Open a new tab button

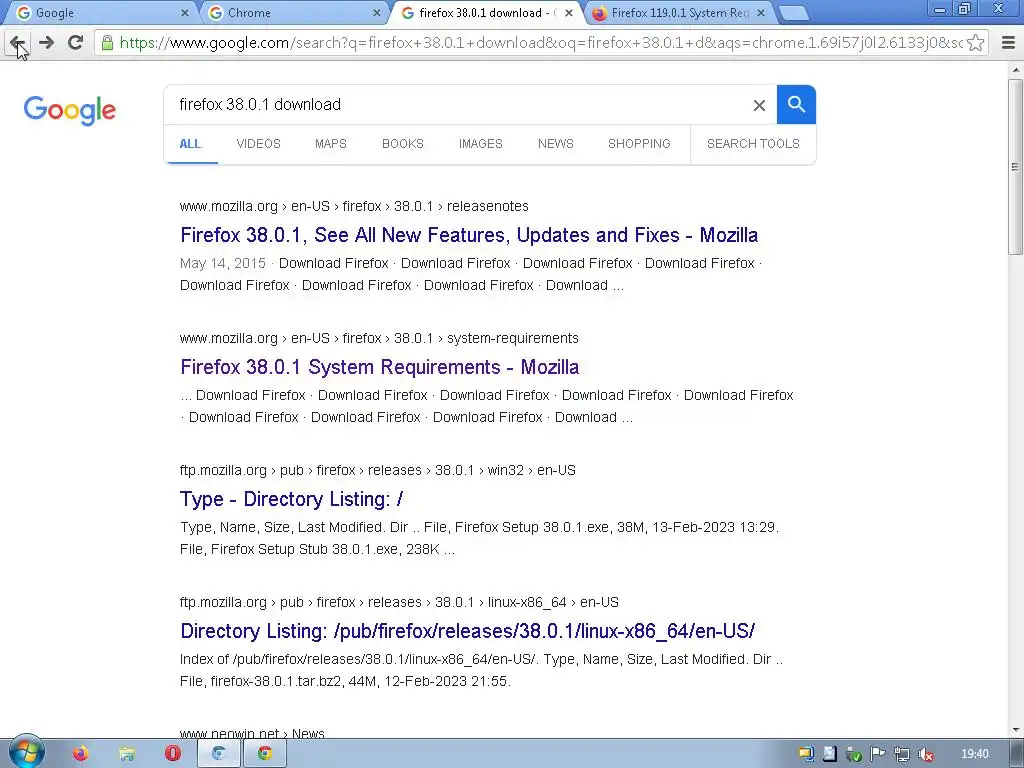794,13
